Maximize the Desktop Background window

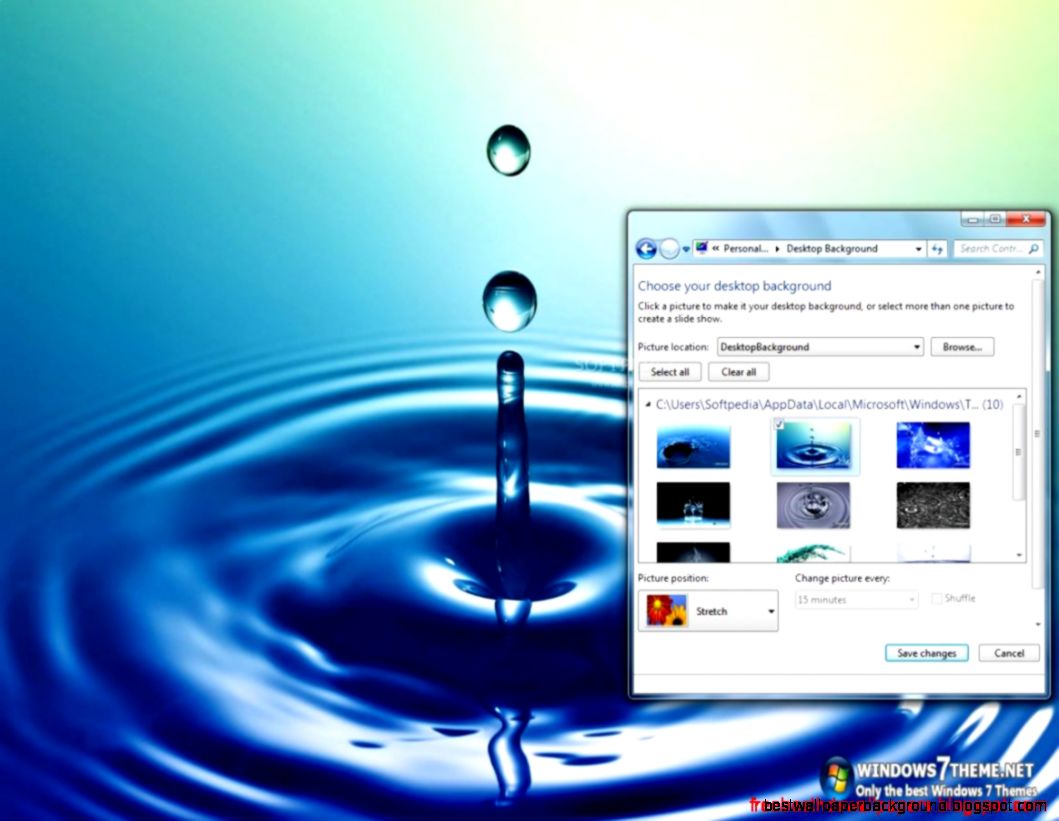(x=995, y=219)
